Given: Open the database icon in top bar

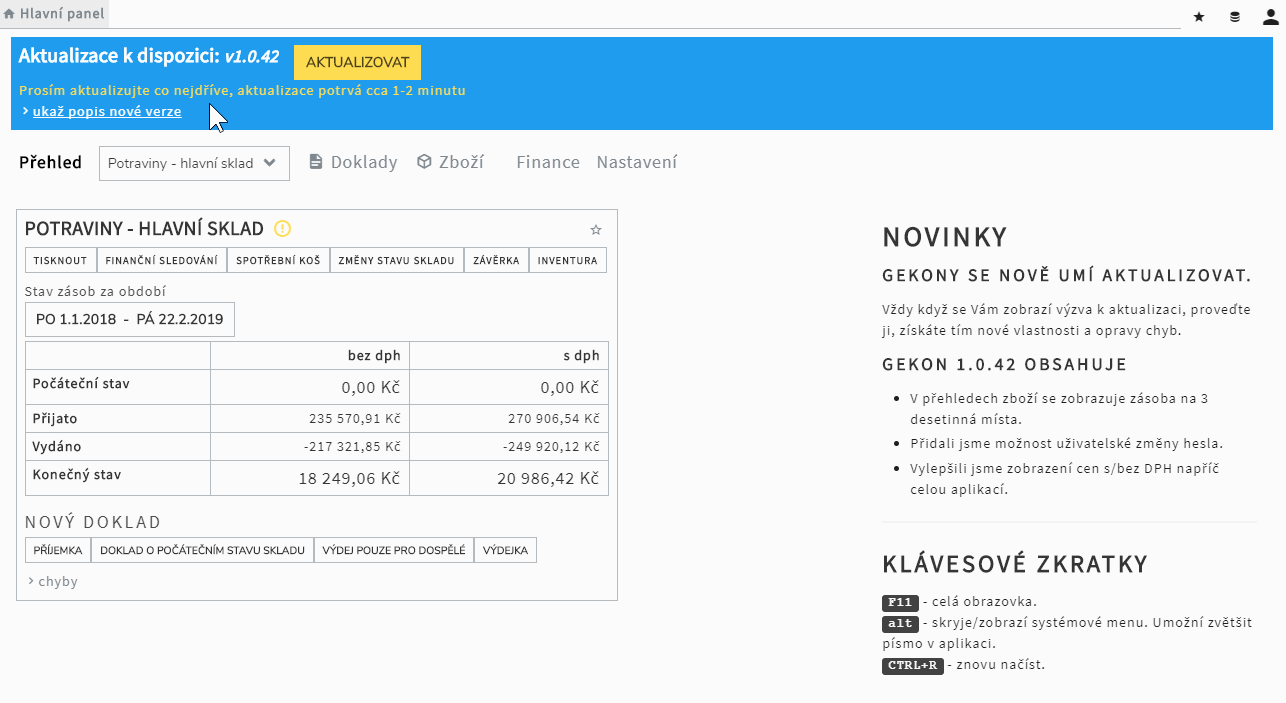Looking at the screenshot, I should tap(1235, 16).
